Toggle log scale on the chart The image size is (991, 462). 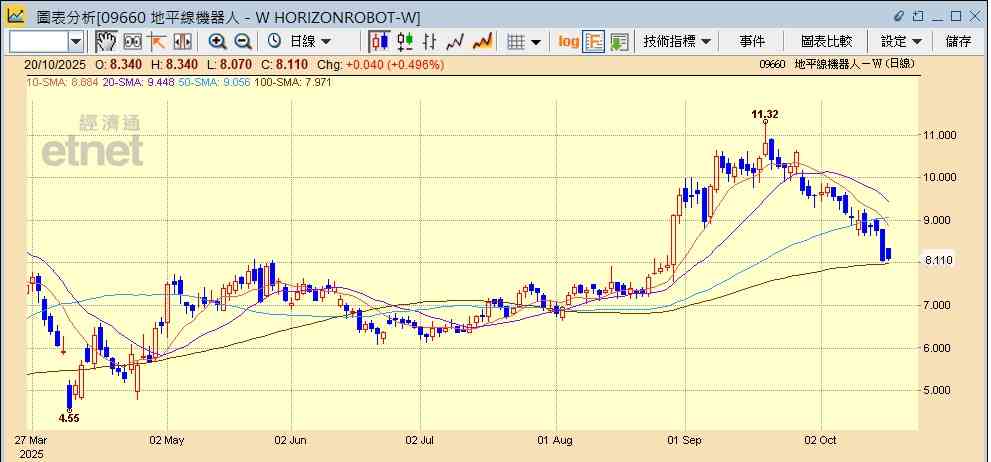pos(568,41)
